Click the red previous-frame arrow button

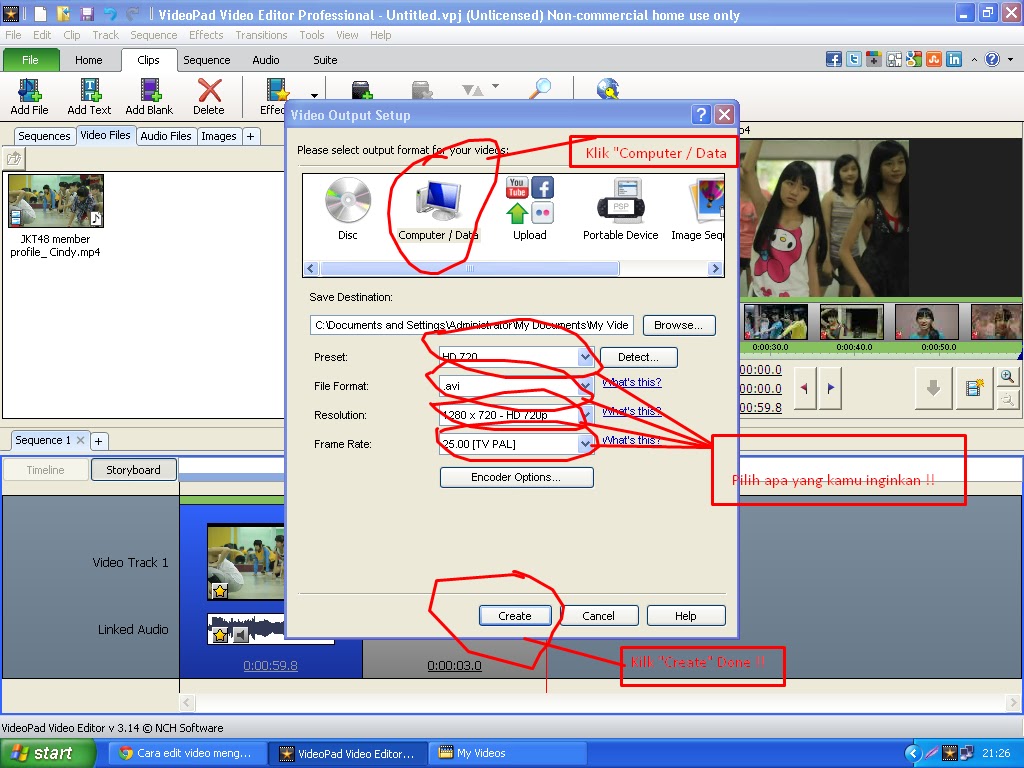tap(805, 388)
